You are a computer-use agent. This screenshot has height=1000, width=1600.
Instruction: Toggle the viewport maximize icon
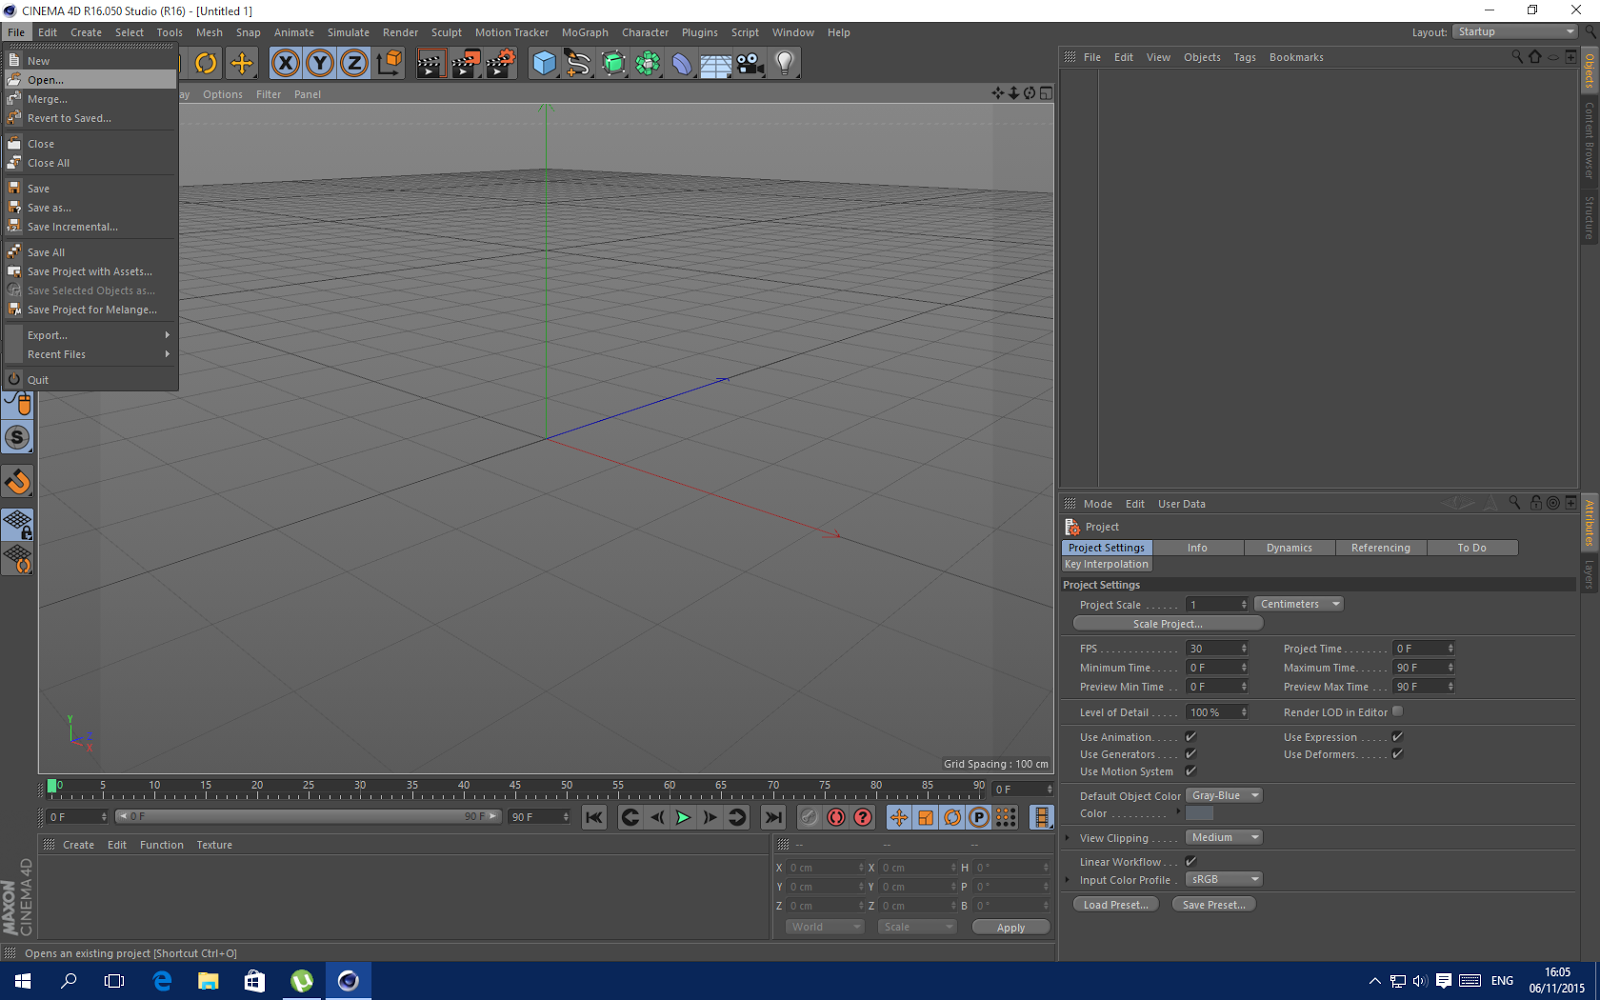pos(1046,93)
